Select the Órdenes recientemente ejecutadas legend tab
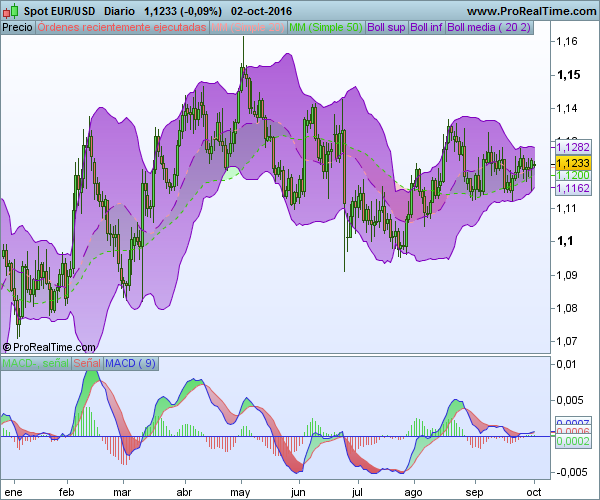The height and width of the screenshot is (500, 600). [122, 28]
